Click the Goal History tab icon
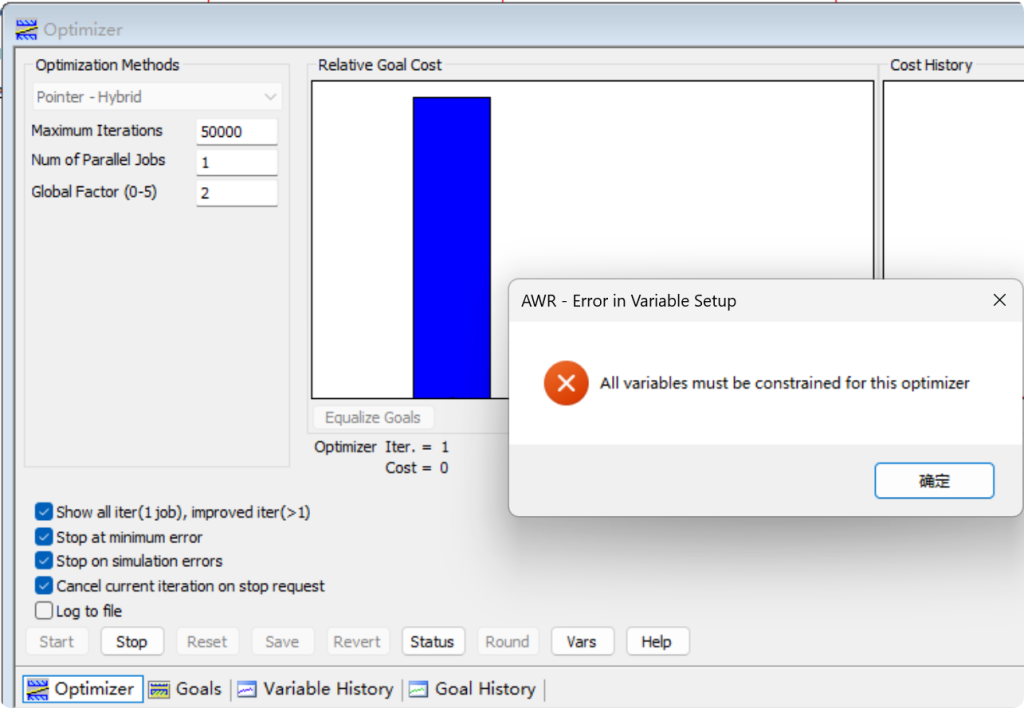The width and height of the screenshot is (1024, 708). pos(418,689)
